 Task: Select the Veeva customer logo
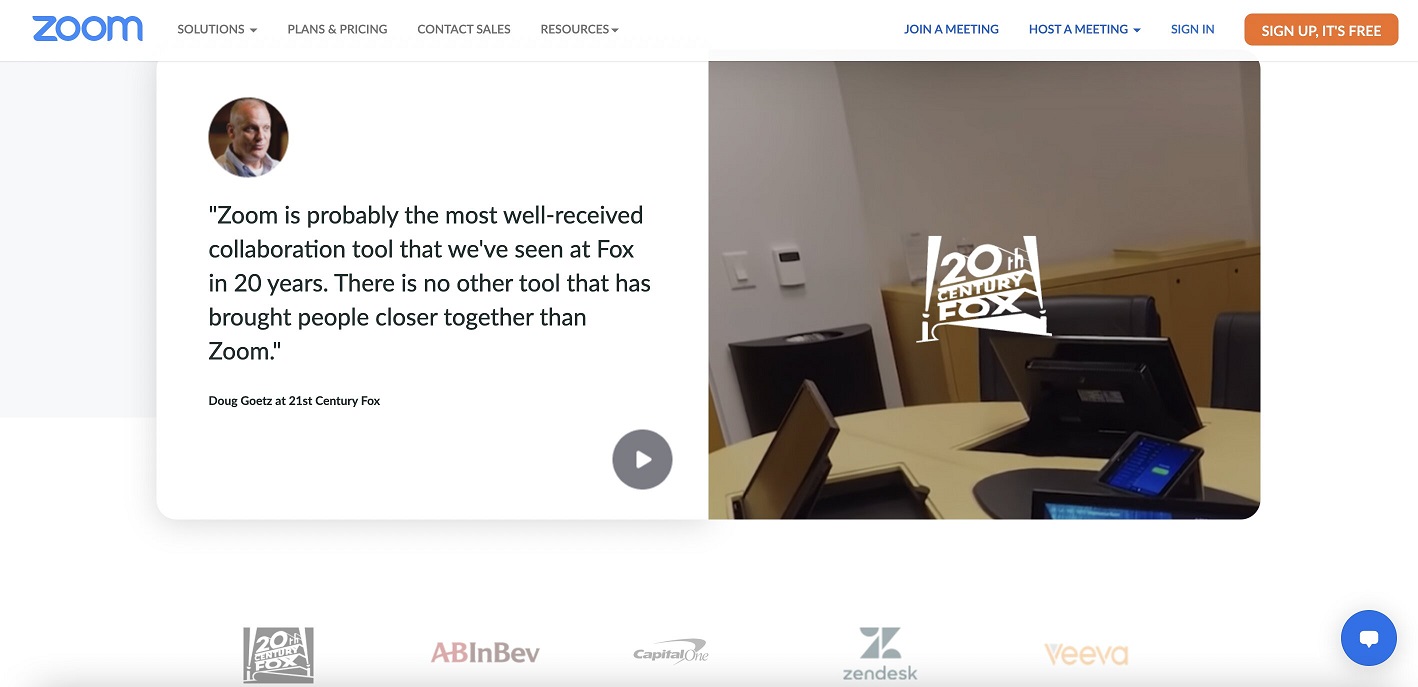coord(1086,655)
